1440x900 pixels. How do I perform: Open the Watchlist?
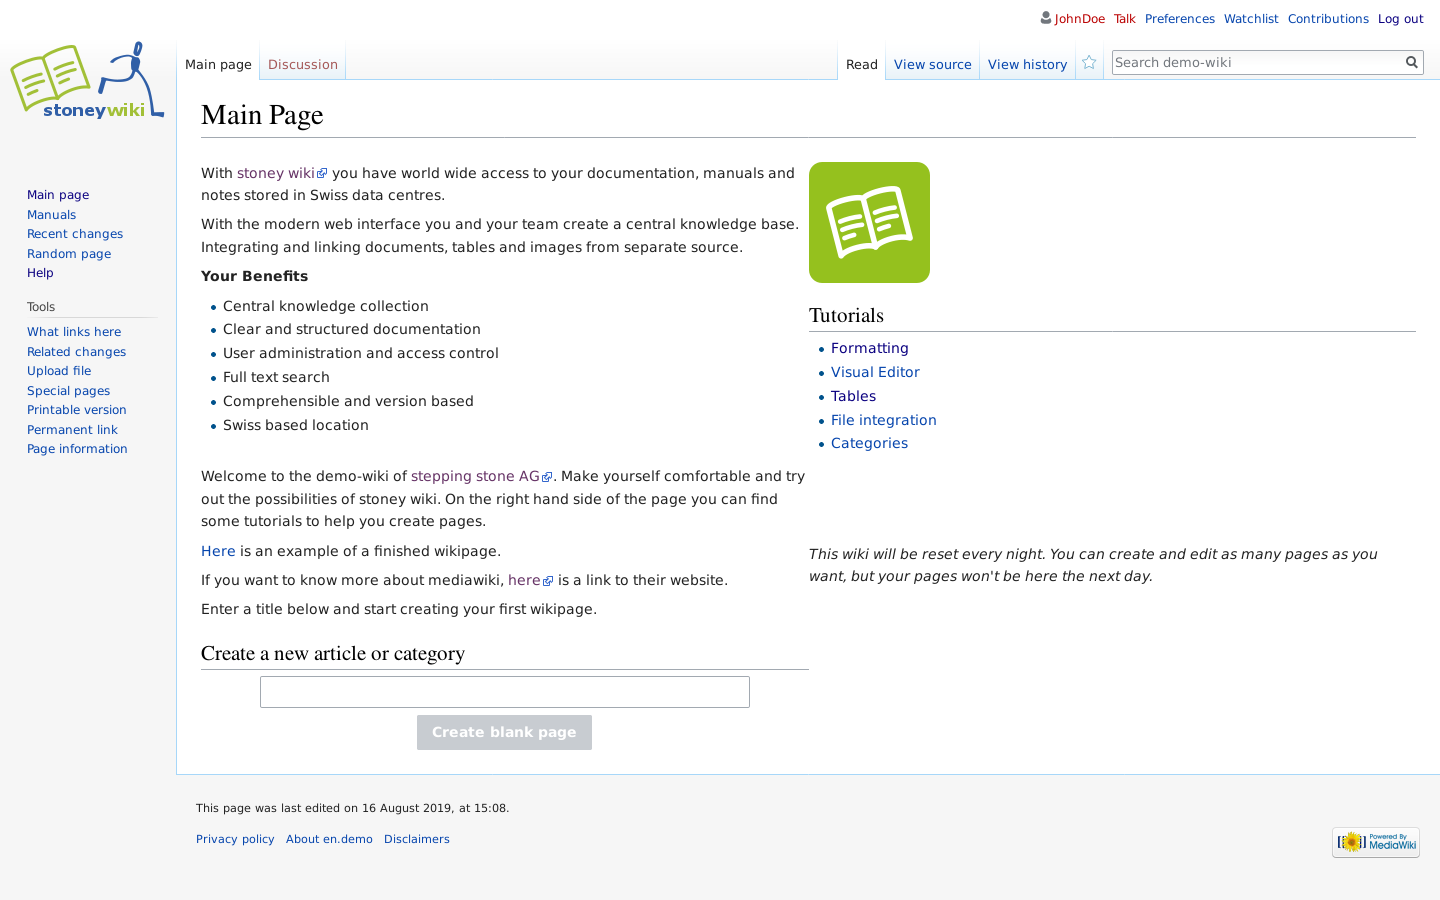pyautogui.click(x=1251, y=19)
